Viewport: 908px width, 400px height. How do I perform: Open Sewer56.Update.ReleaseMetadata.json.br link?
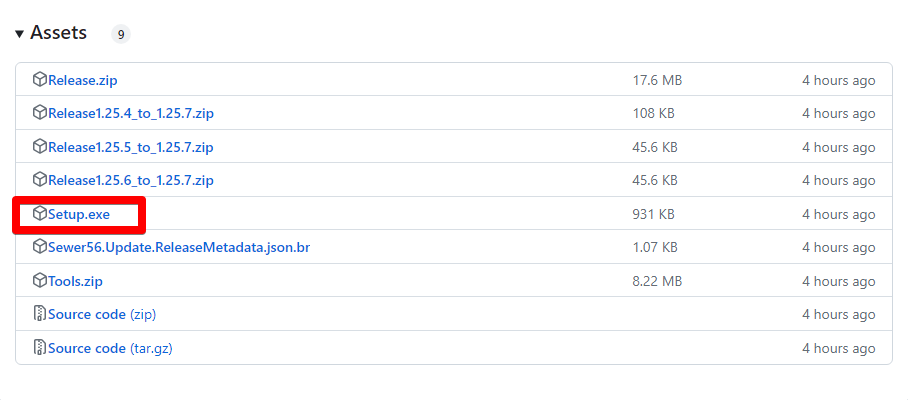(x=179, y=247)
